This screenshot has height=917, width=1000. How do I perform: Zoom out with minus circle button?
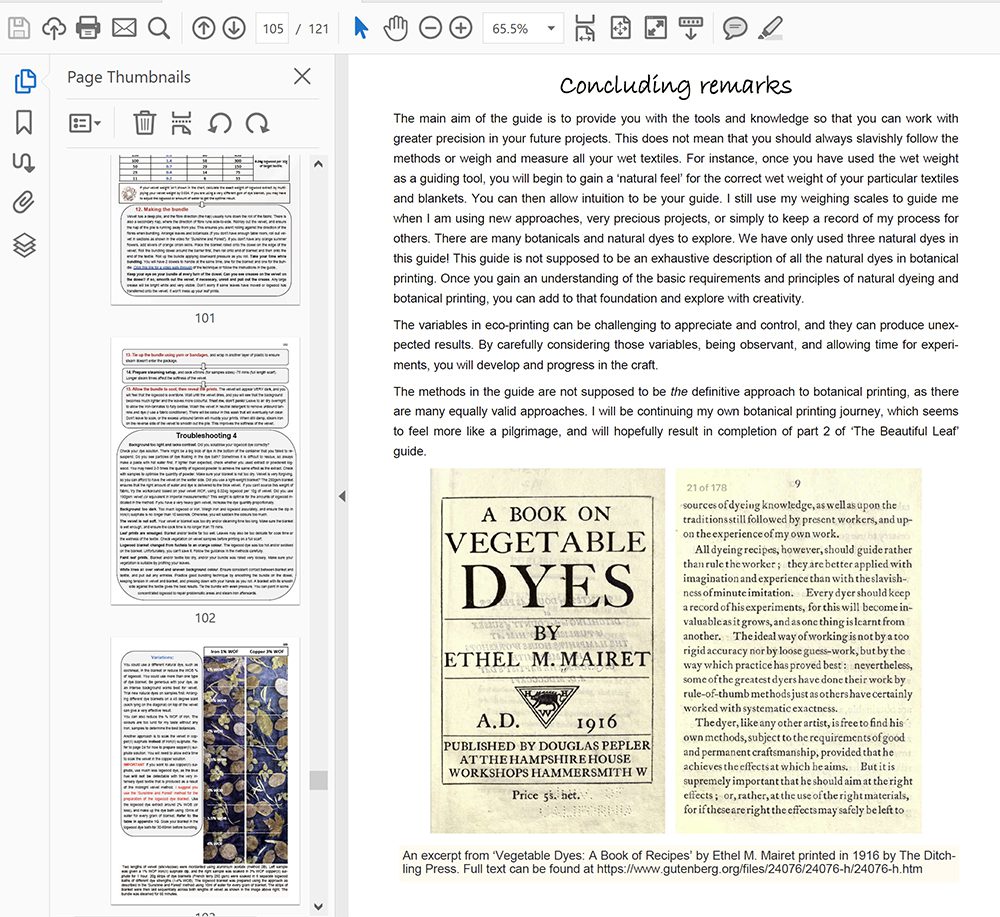pos(430,28)
